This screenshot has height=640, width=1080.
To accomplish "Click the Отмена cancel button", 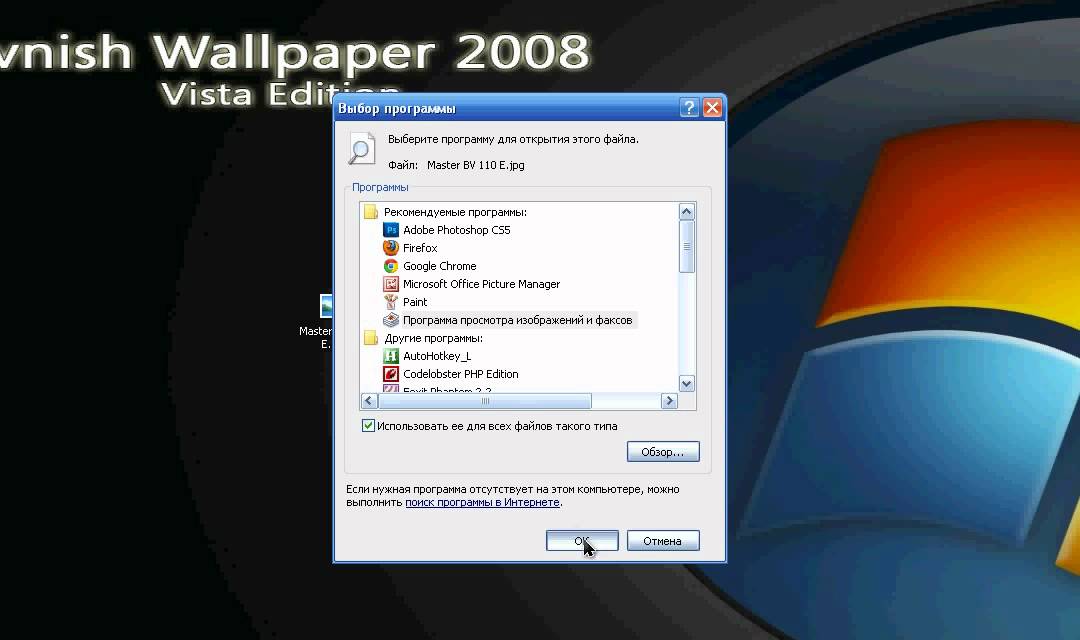I will (x=663, y=541).
